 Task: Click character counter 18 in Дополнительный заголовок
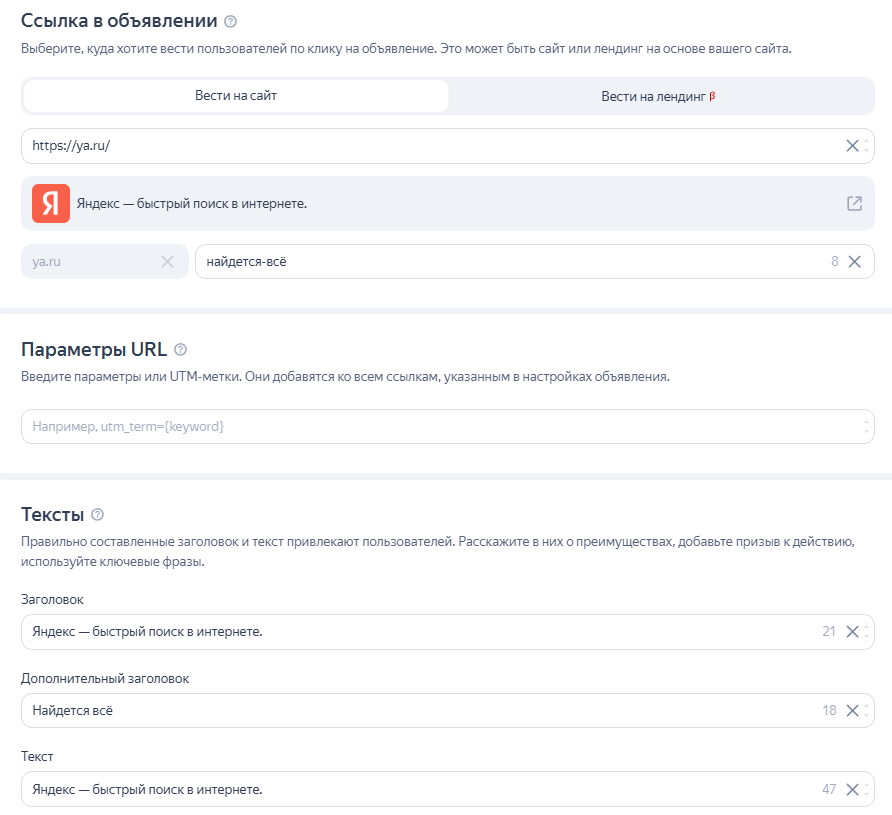[829, 710]
